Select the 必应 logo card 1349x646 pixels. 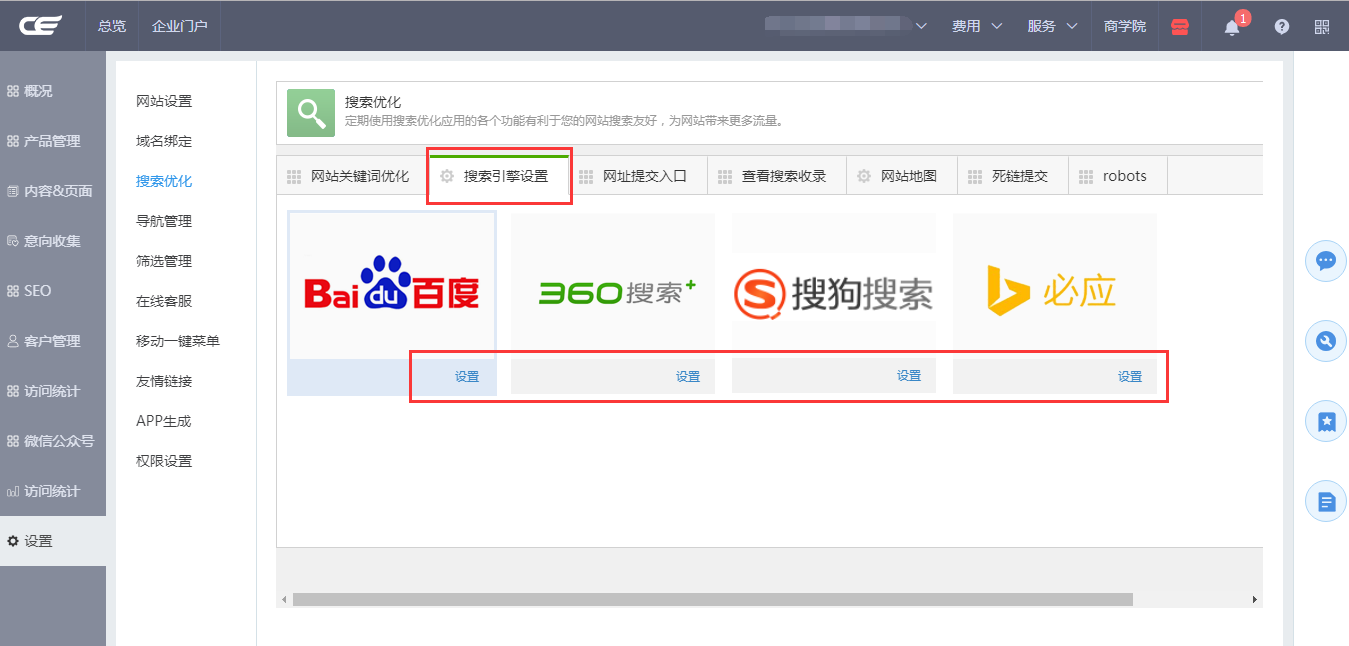click(1054, 286)
